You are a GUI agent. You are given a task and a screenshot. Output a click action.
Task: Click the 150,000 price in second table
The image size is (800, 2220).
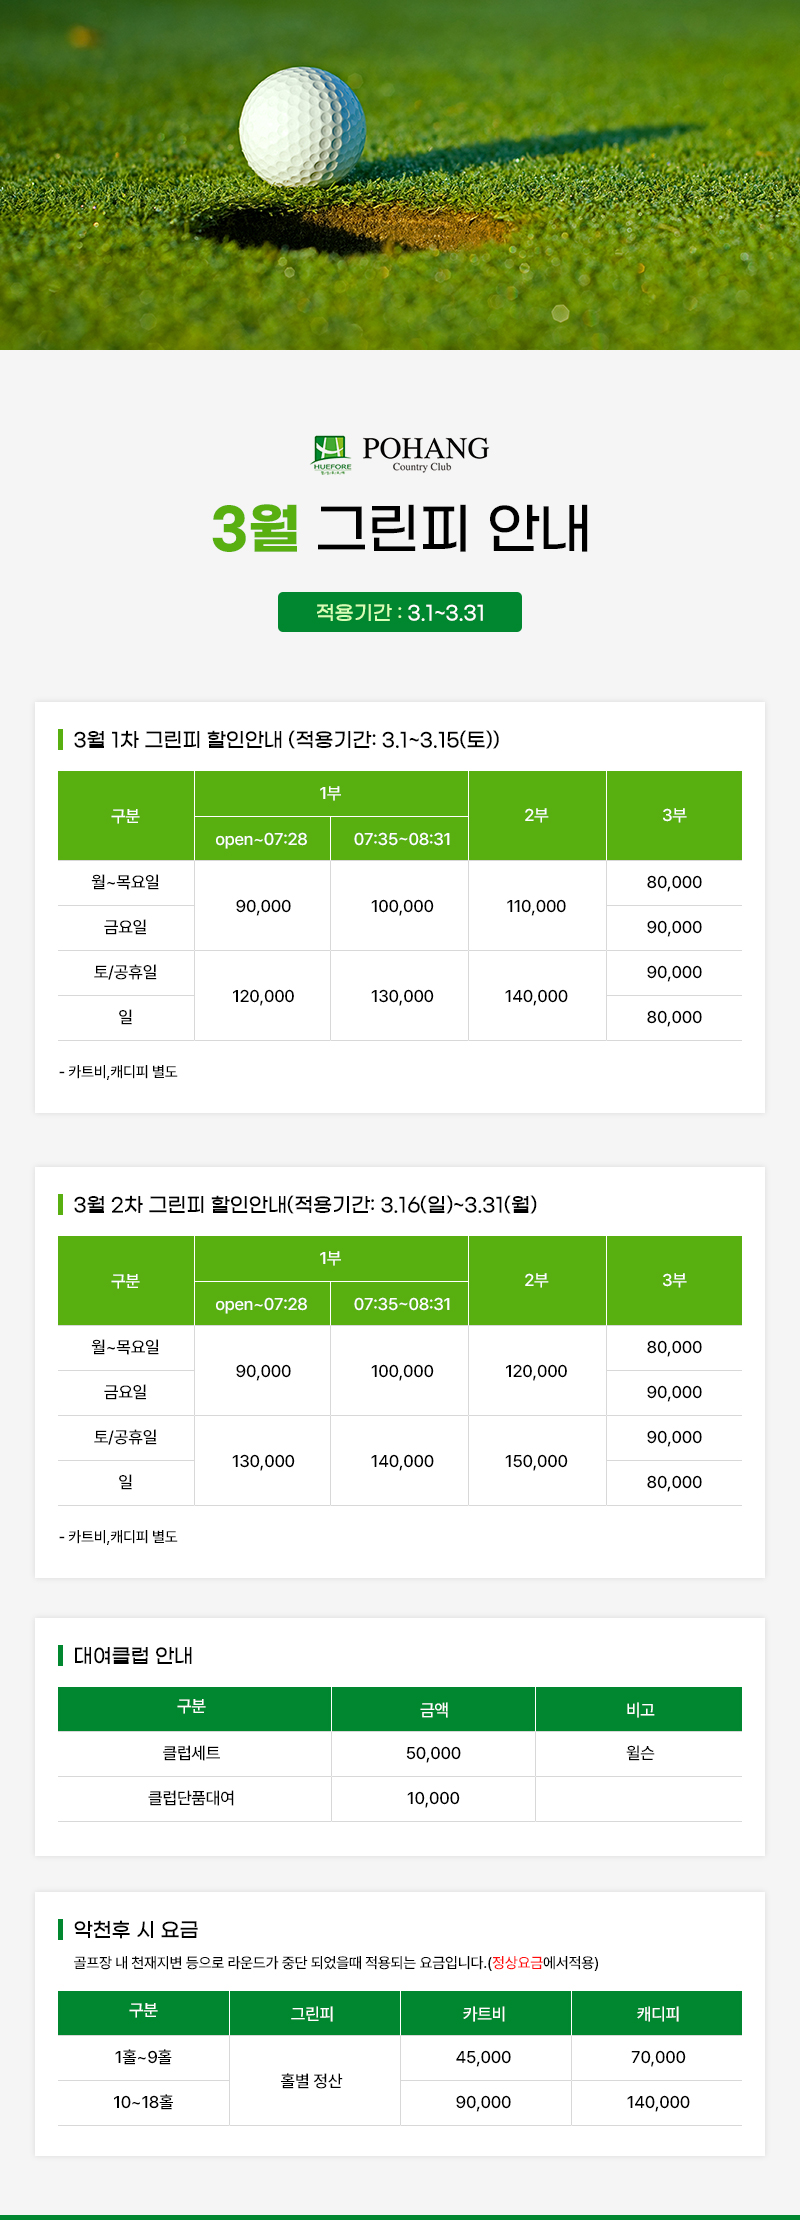click(536, 1461)
